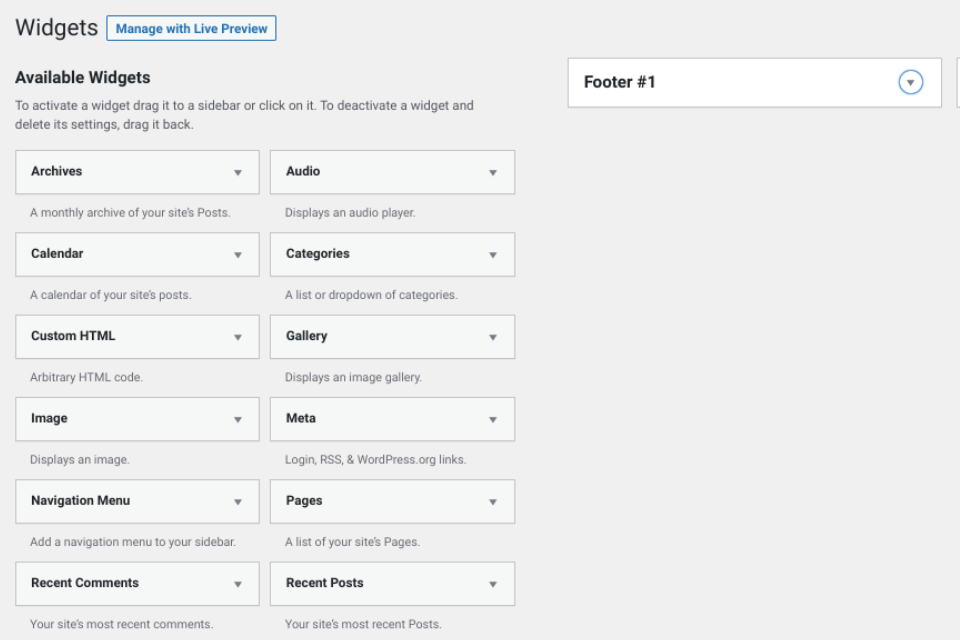Click the Footer #1 heading
Screen dimensions: 960x640
point(620,82)
